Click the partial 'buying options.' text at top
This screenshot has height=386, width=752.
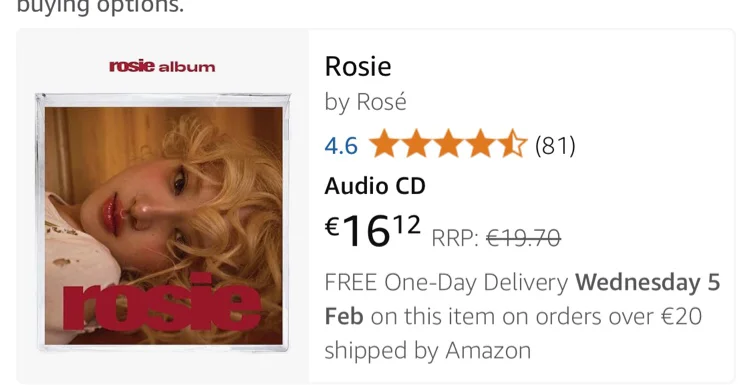point(100,7)
